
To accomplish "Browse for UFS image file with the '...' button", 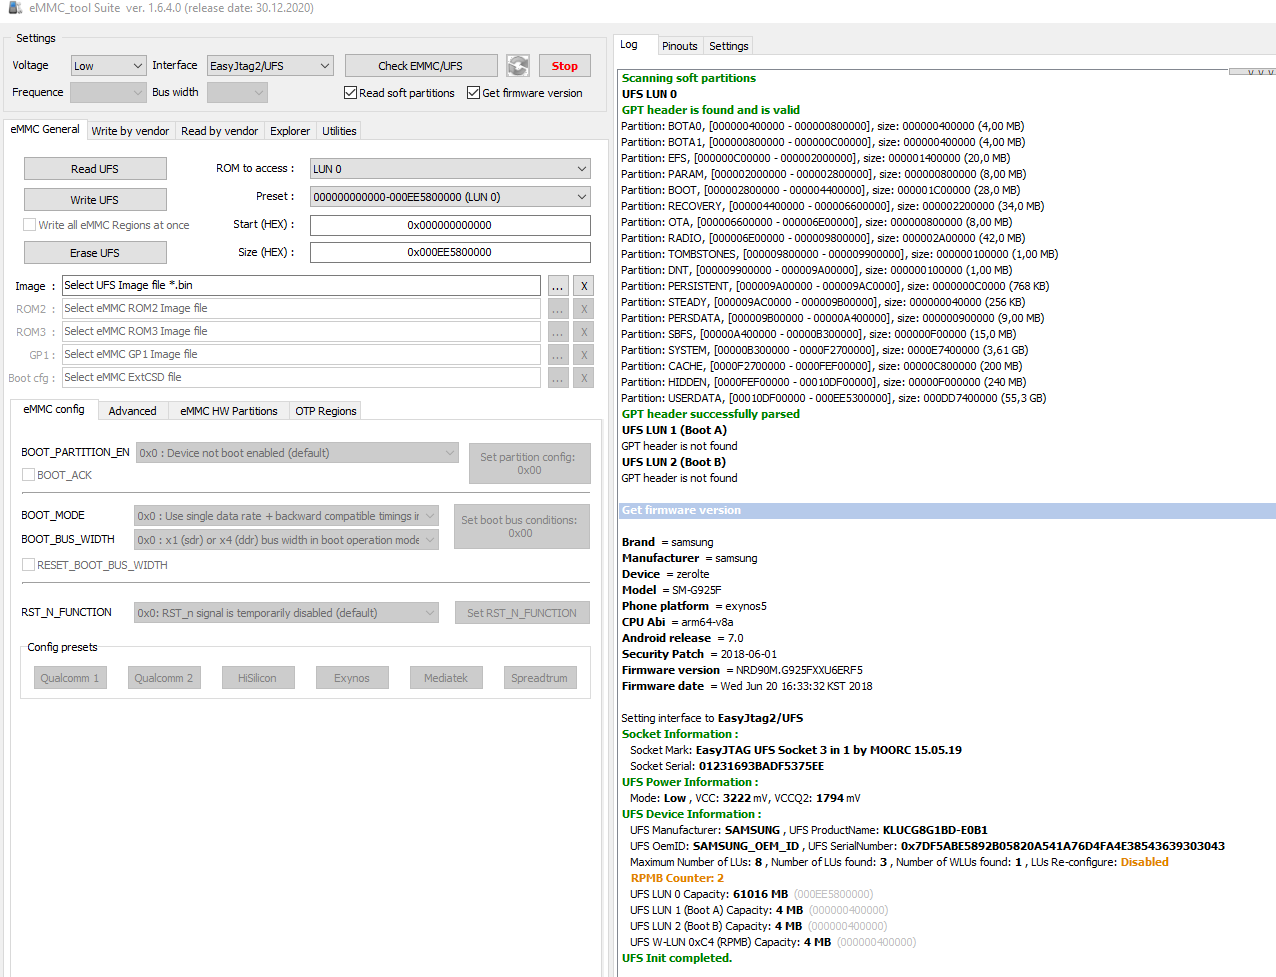I will (x=558, y=286).
